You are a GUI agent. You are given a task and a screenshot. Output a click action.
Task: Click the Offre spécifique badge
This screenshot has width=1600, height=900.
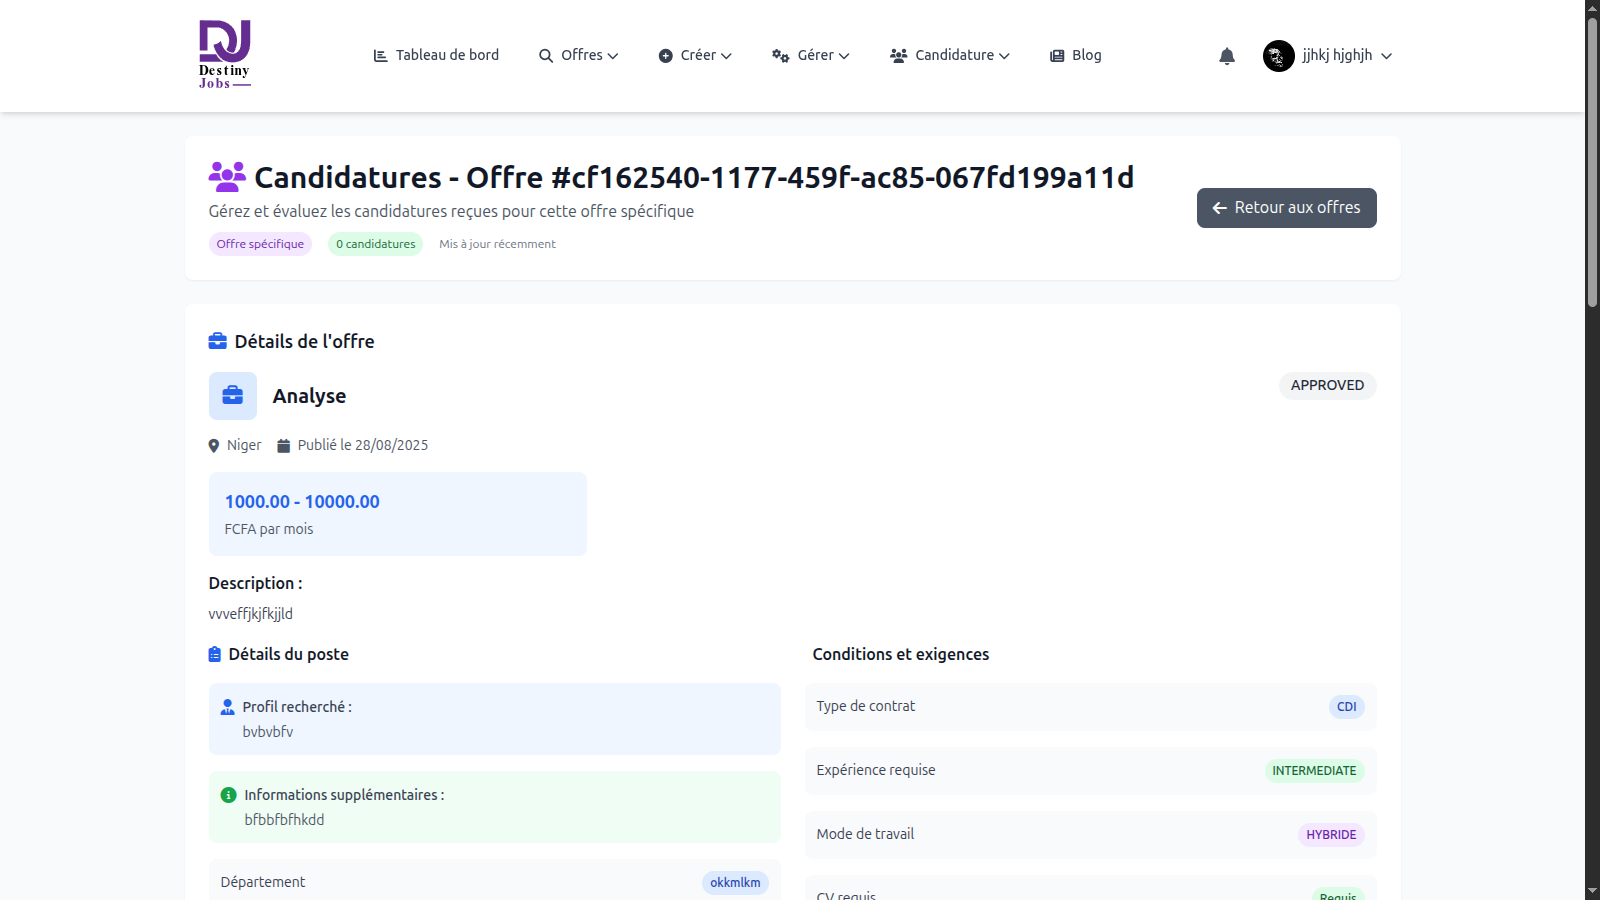(x=260, y=244)
